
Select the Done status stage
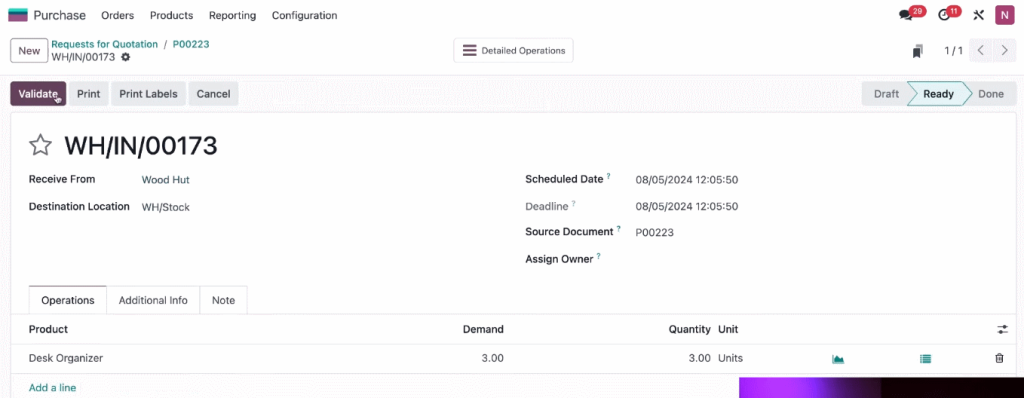coord(991,93)
